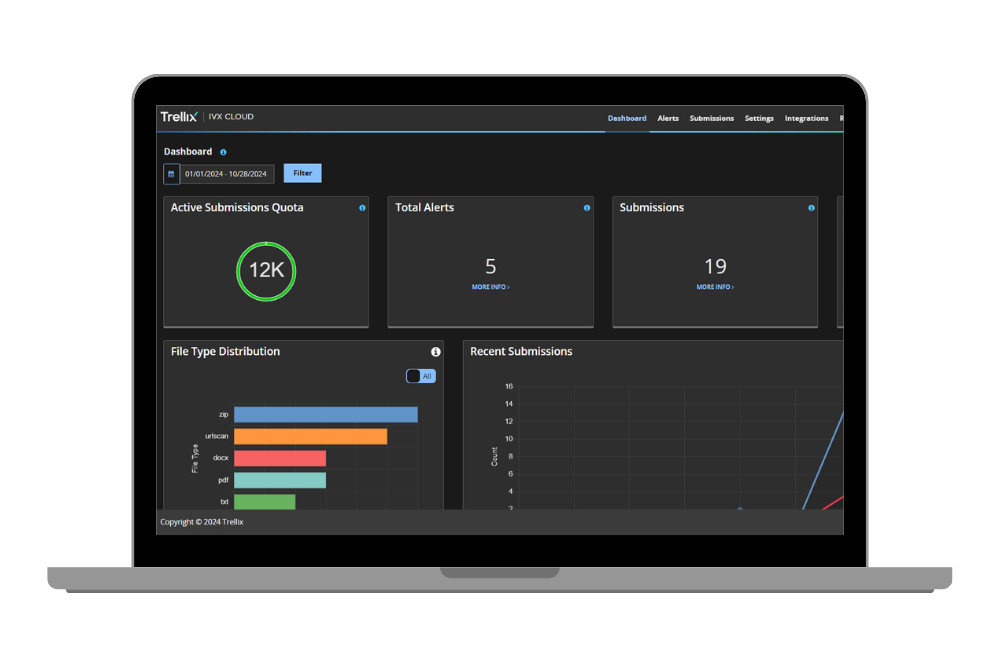
Task: Select the teal pdf bar
Action: (280, 480)
